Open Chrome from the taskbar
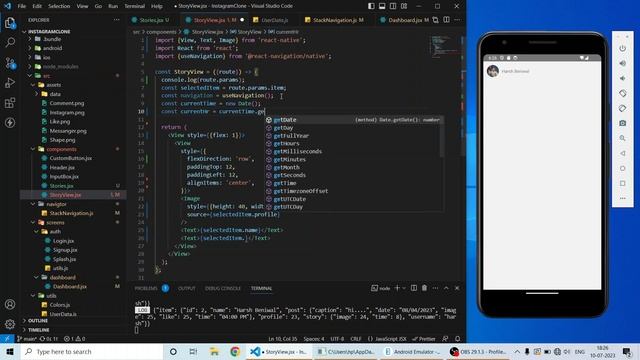The image size is (640, 360). [235, 351]
